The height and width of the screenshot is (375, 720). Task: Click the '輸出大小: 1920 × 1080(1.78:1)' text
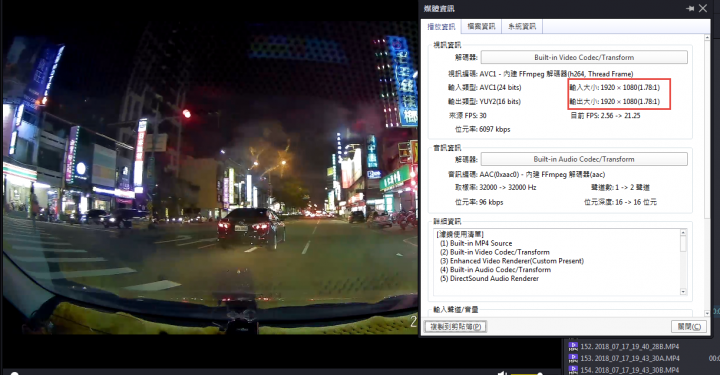tap(615, 101)
